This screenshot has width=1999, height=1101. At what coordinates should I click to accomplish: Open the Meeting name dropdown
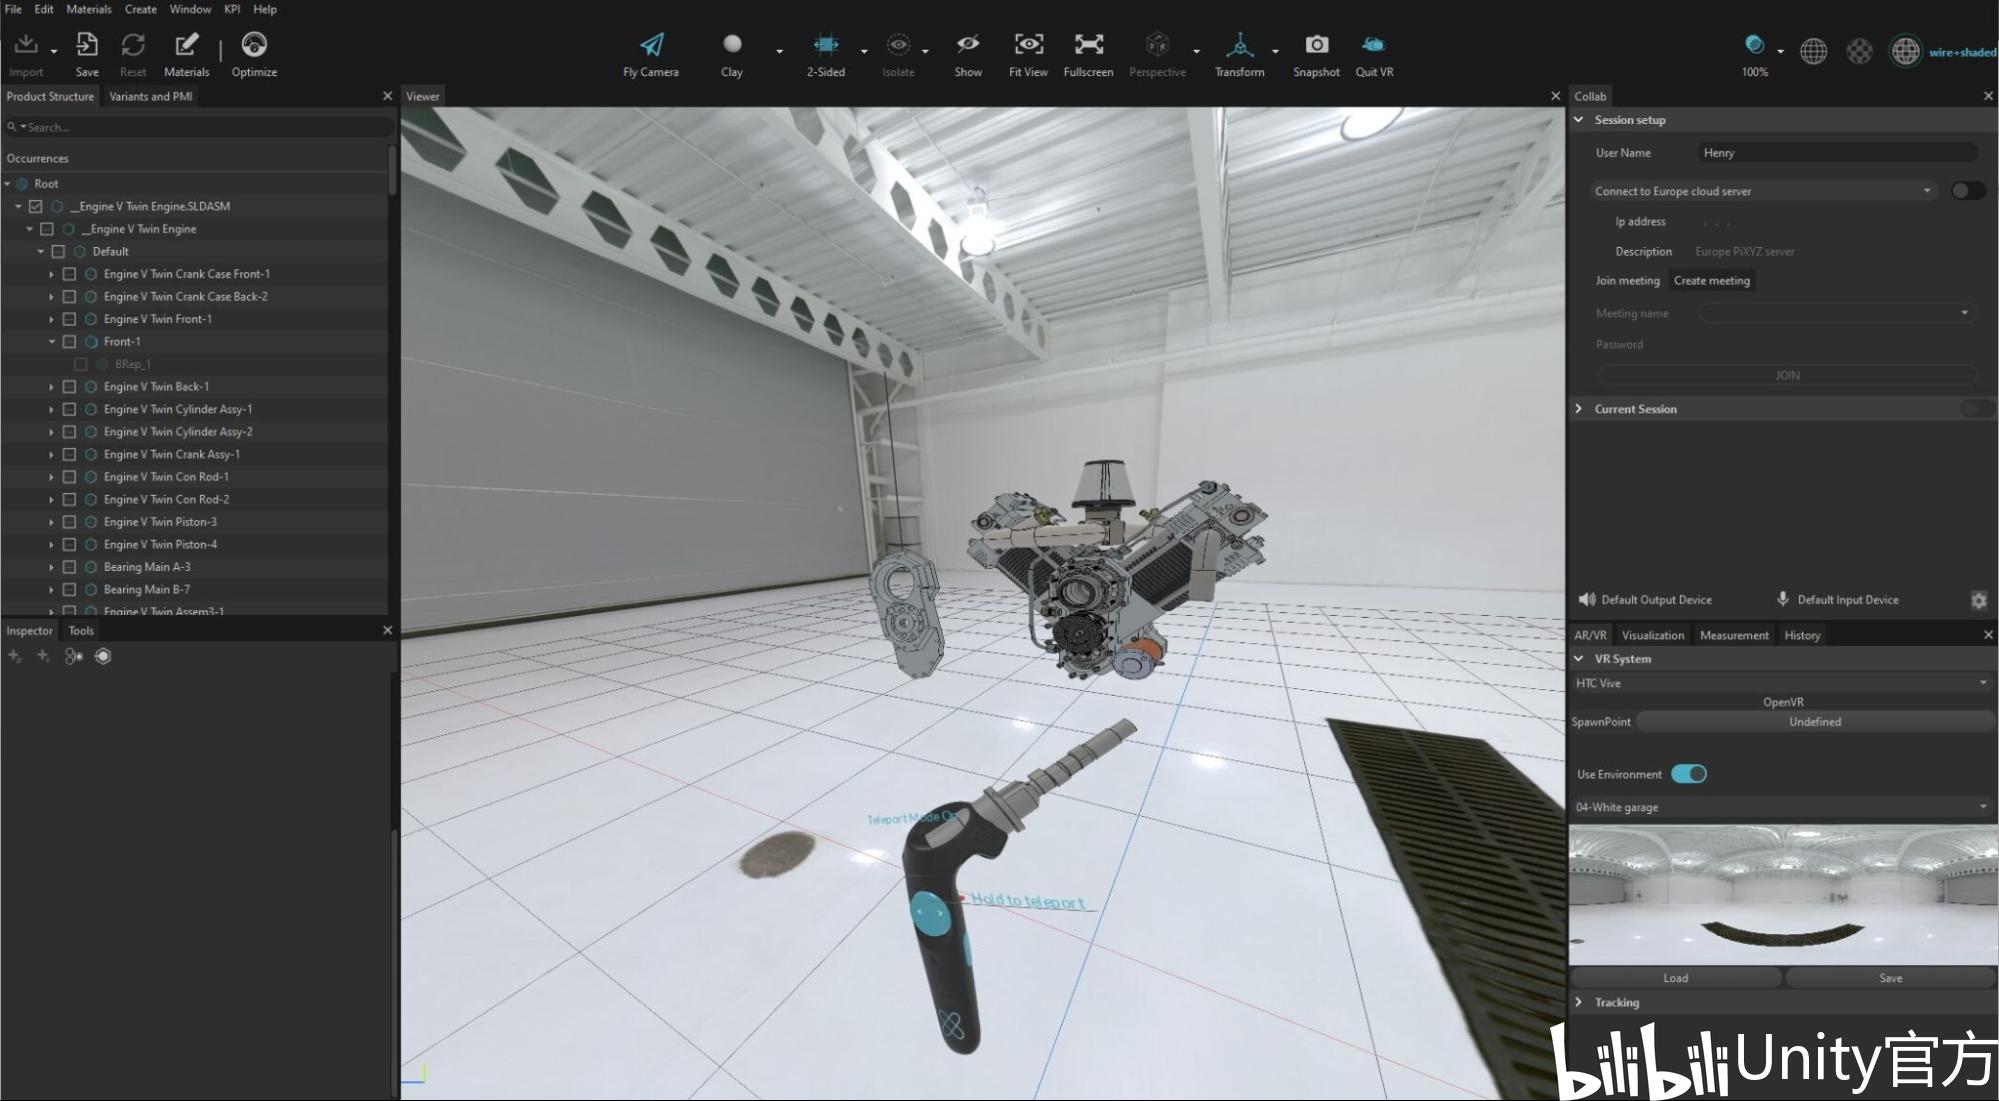(x=1837, y=313)
